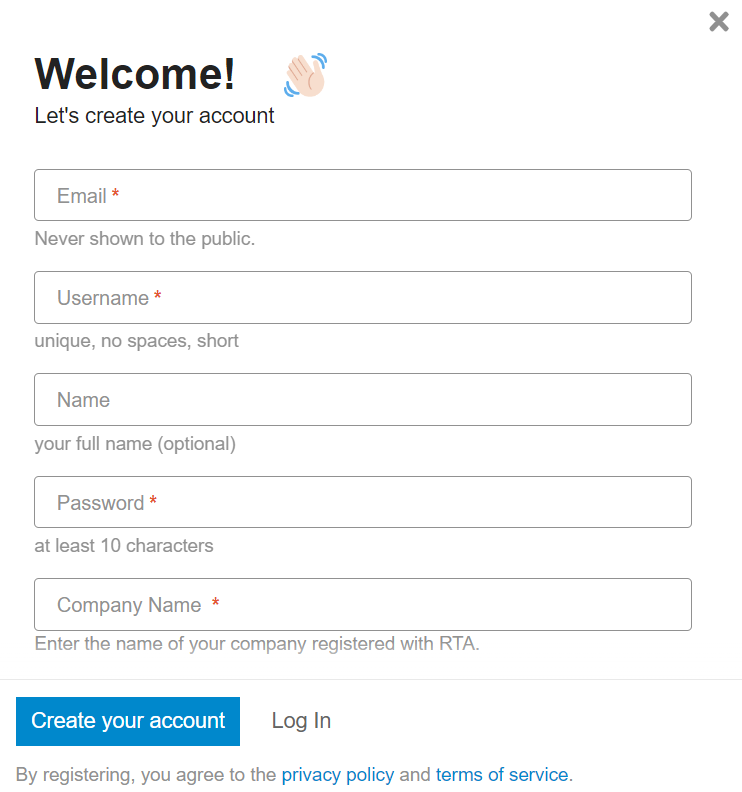
Task: Click the "your full name (optional)" hint
Action: click(135, 443)
